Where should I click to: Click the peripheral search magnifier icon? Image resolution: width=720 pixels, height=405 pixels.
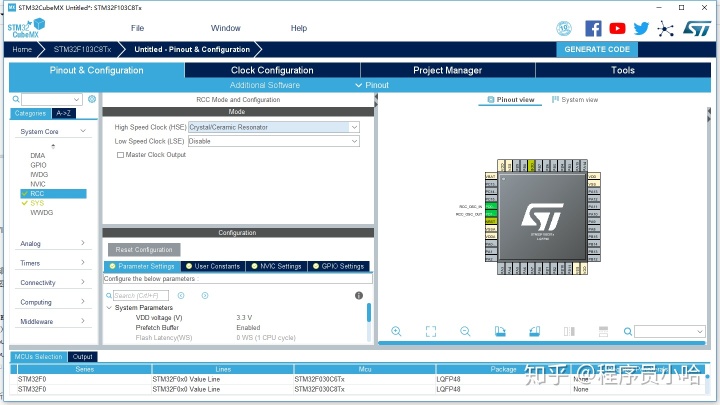(x=16, y=99)
